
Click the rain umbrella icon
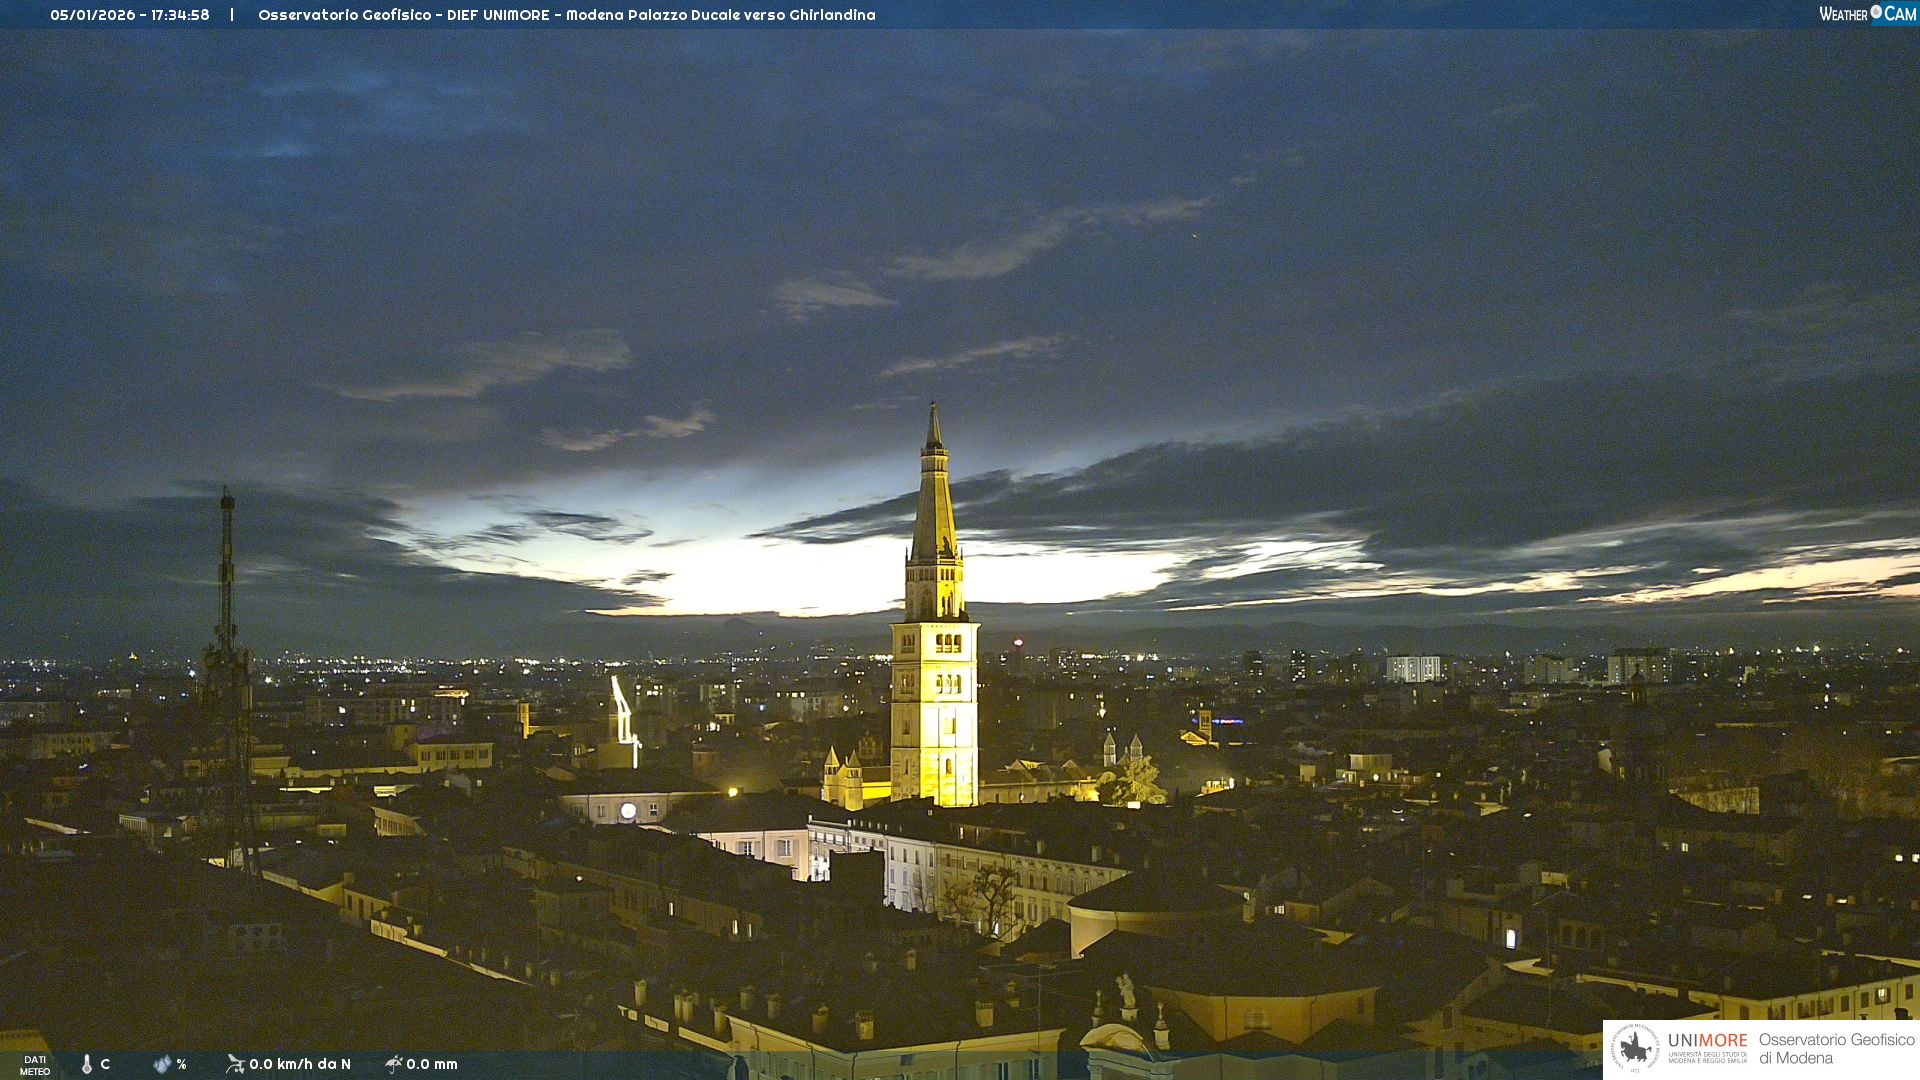tap(393, 1064)
